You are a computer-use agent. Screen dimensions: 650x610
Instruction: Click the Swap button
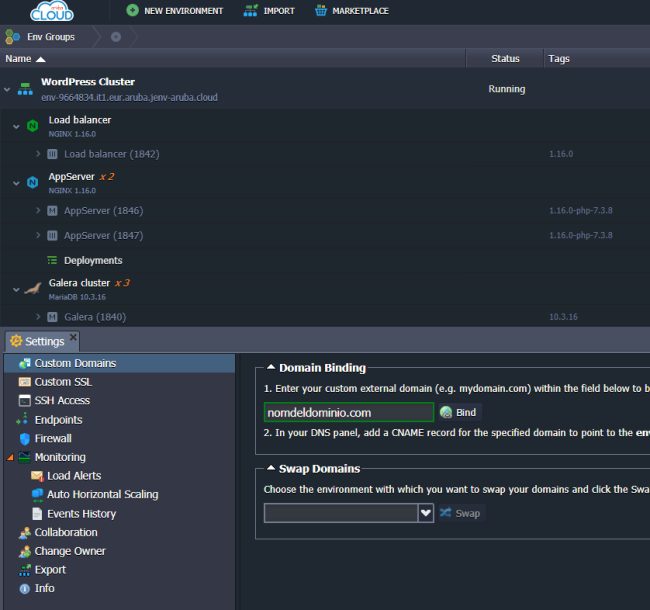pyautogui.click(x=460, y=513)
